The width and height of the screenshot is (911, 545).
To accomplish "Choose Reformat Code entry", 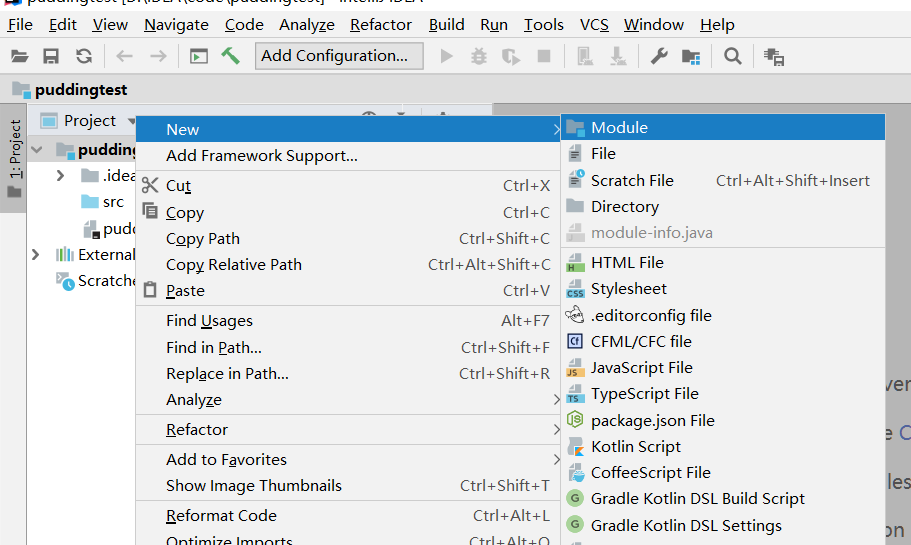I will [x=348, y=516].
